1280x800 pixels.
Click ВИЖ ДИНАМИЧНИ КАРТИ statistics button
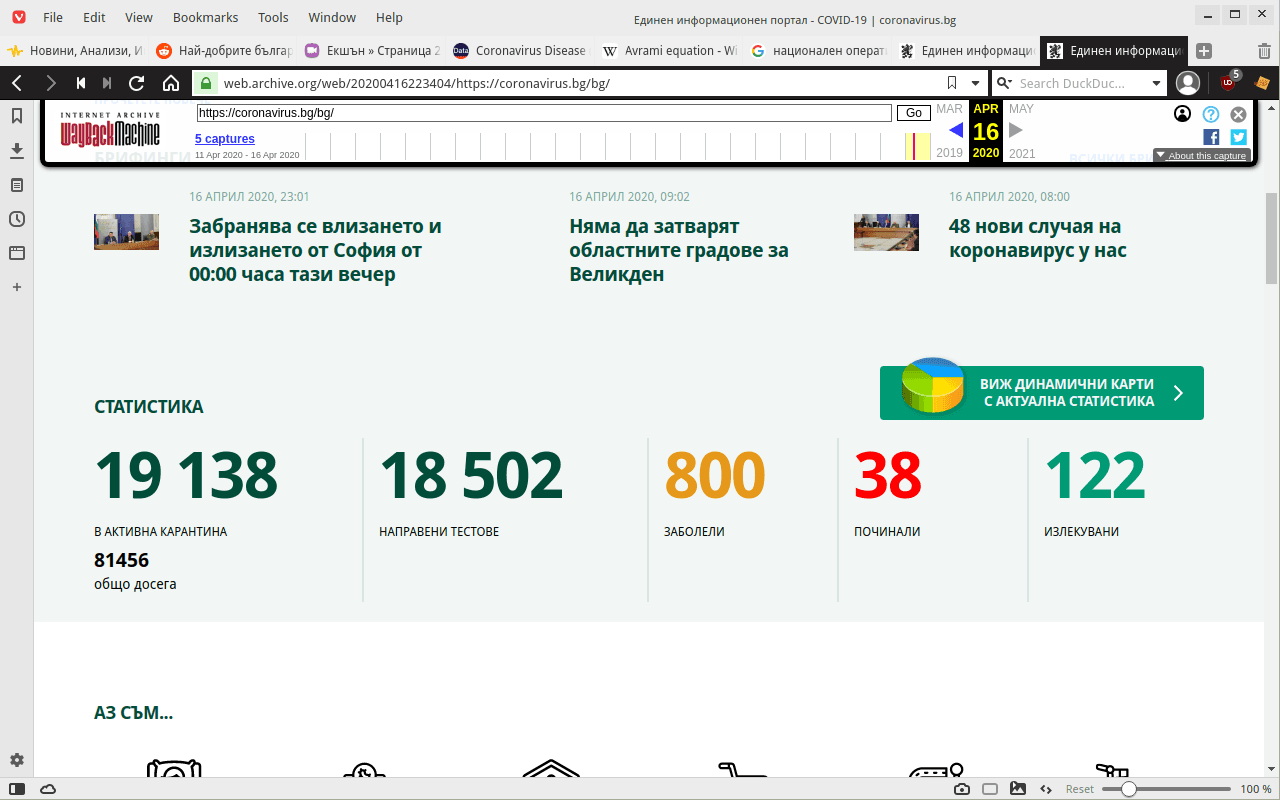(1042, 393)
